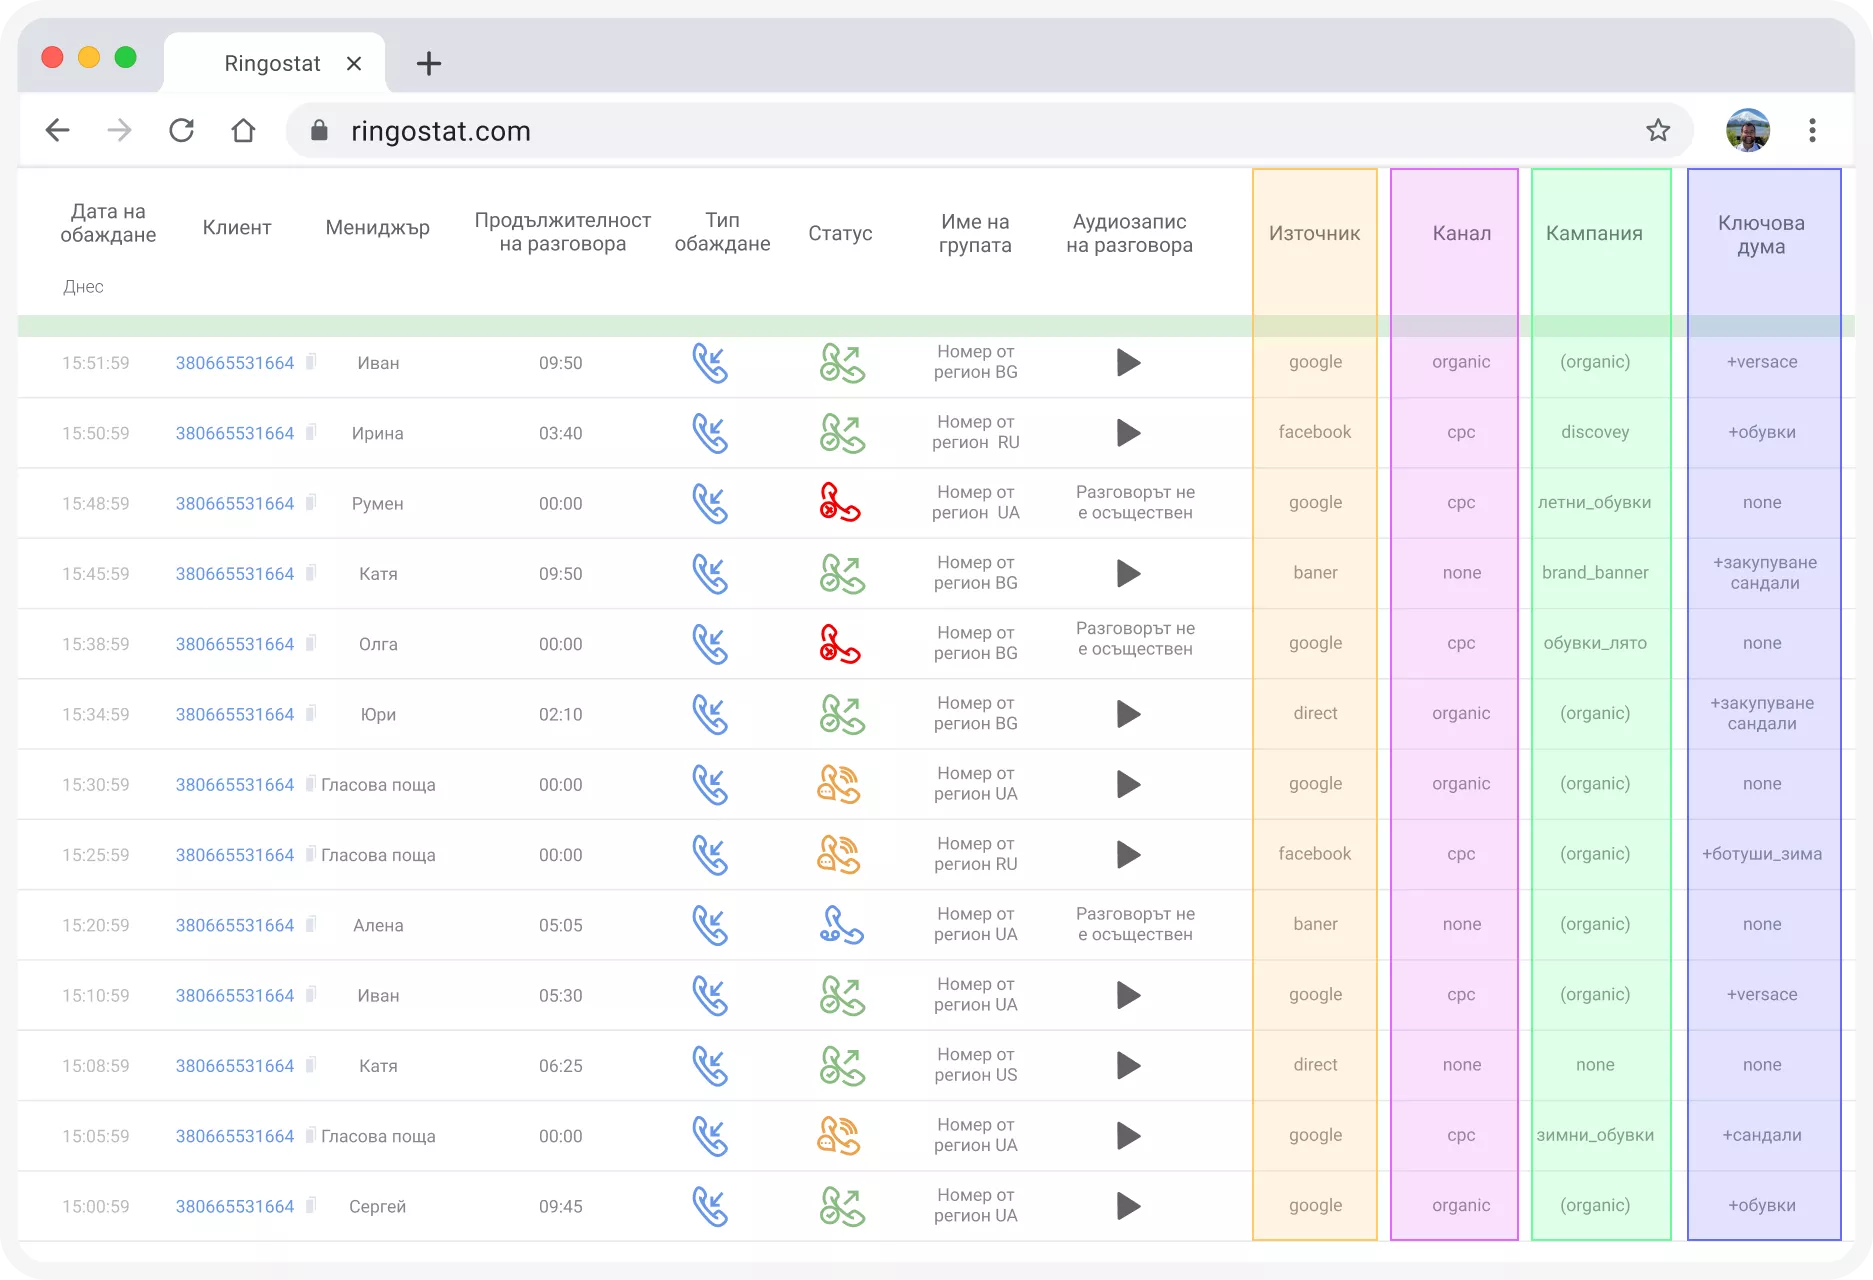Click the blue status icon in the Алена row
The image size is (1873, 1280).
(841, 925)
